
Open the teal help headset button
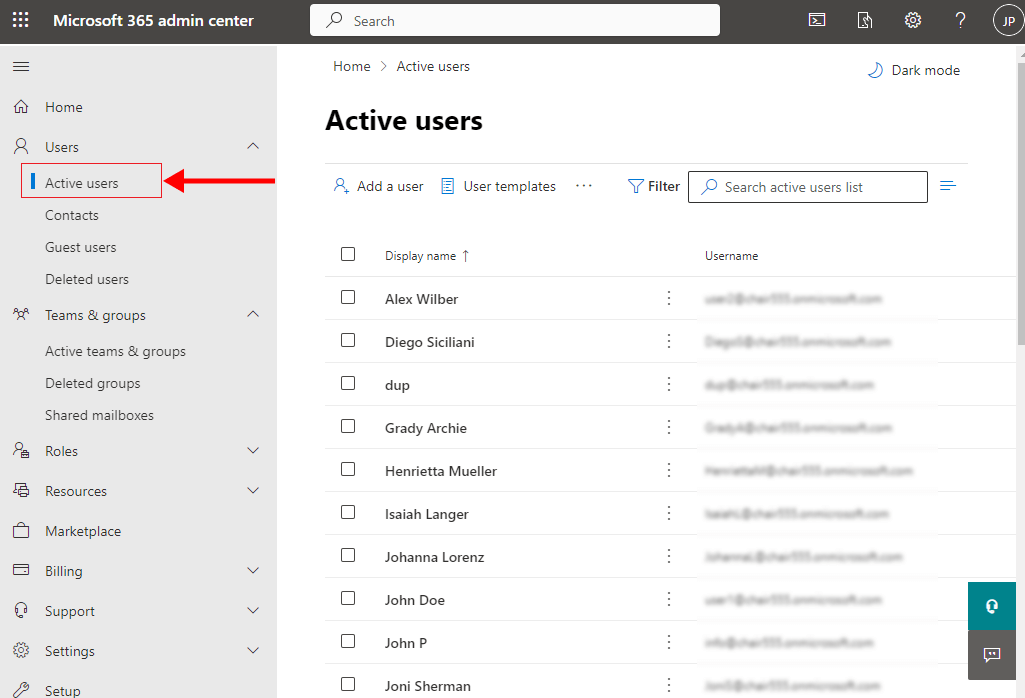pyautogui.click(x=992, y=606)
